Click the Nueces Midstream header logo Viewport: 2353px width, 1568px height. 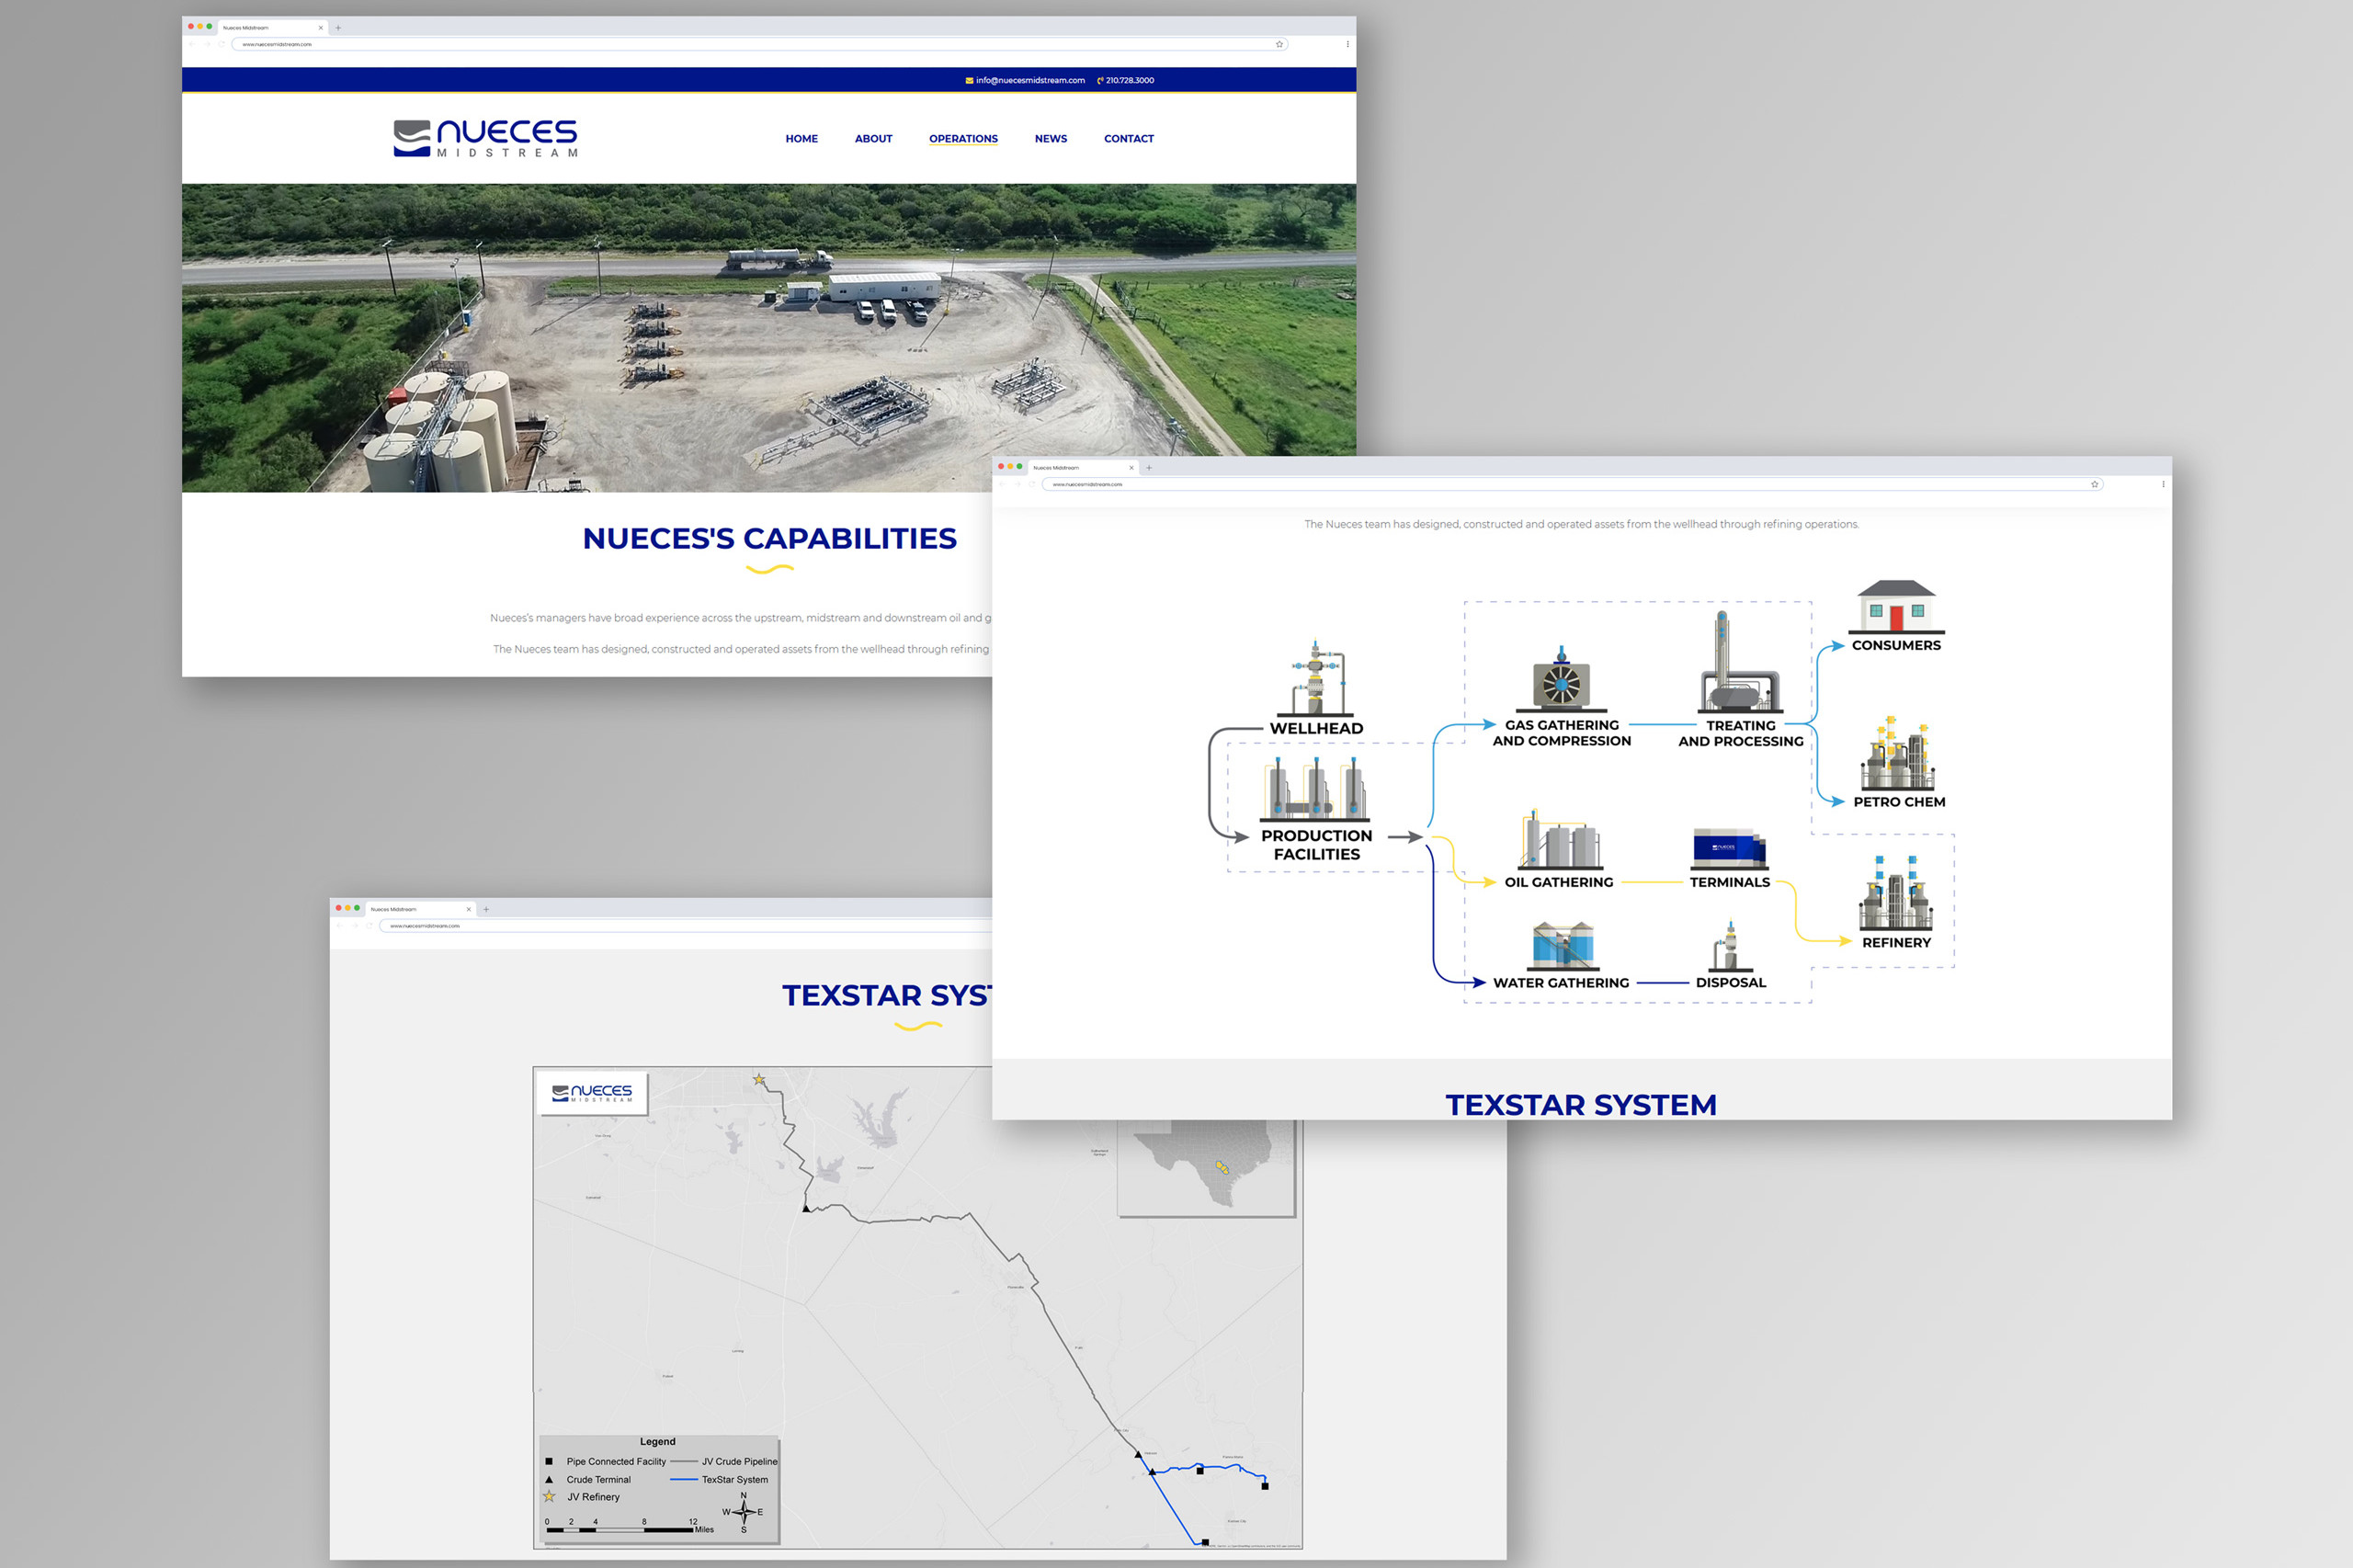[486, 138]
